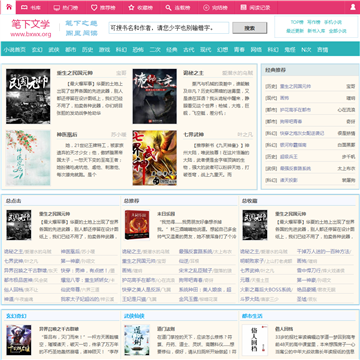Image resolution: width=360 pixels, height=360 pixels.
Task: Select the 现代 category in teal menu
Action: click(x=205, y=50)
